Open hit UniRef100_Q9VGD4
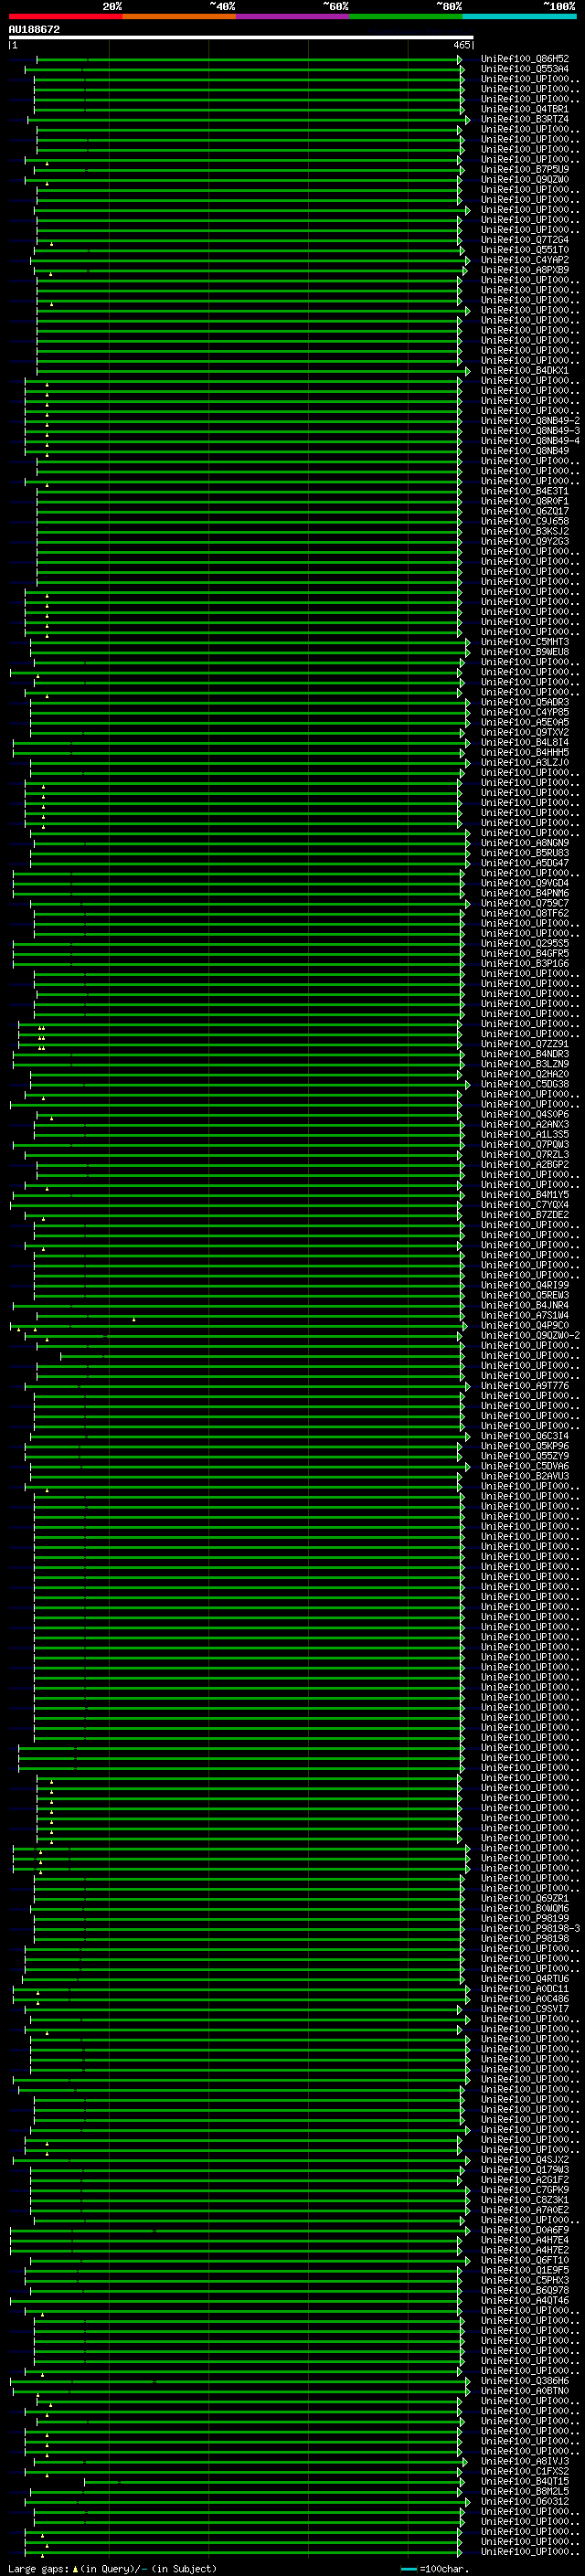Image resolution: width=585 pixels, height=2576 pixels. 525,884
